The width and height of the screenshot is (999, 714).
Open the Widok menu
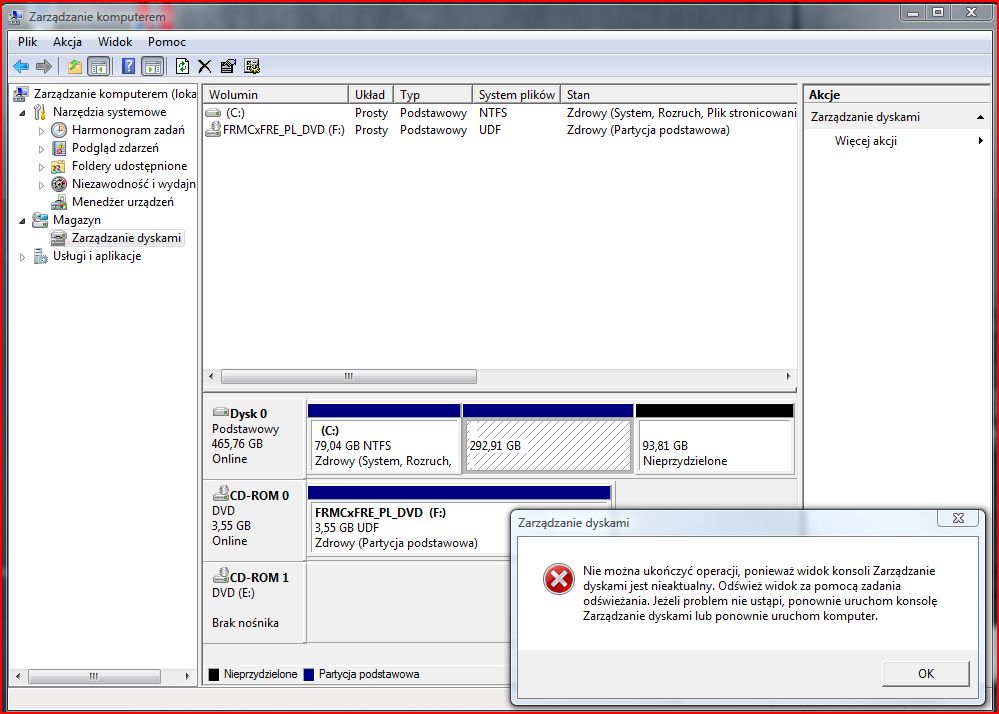click(115, 42)
